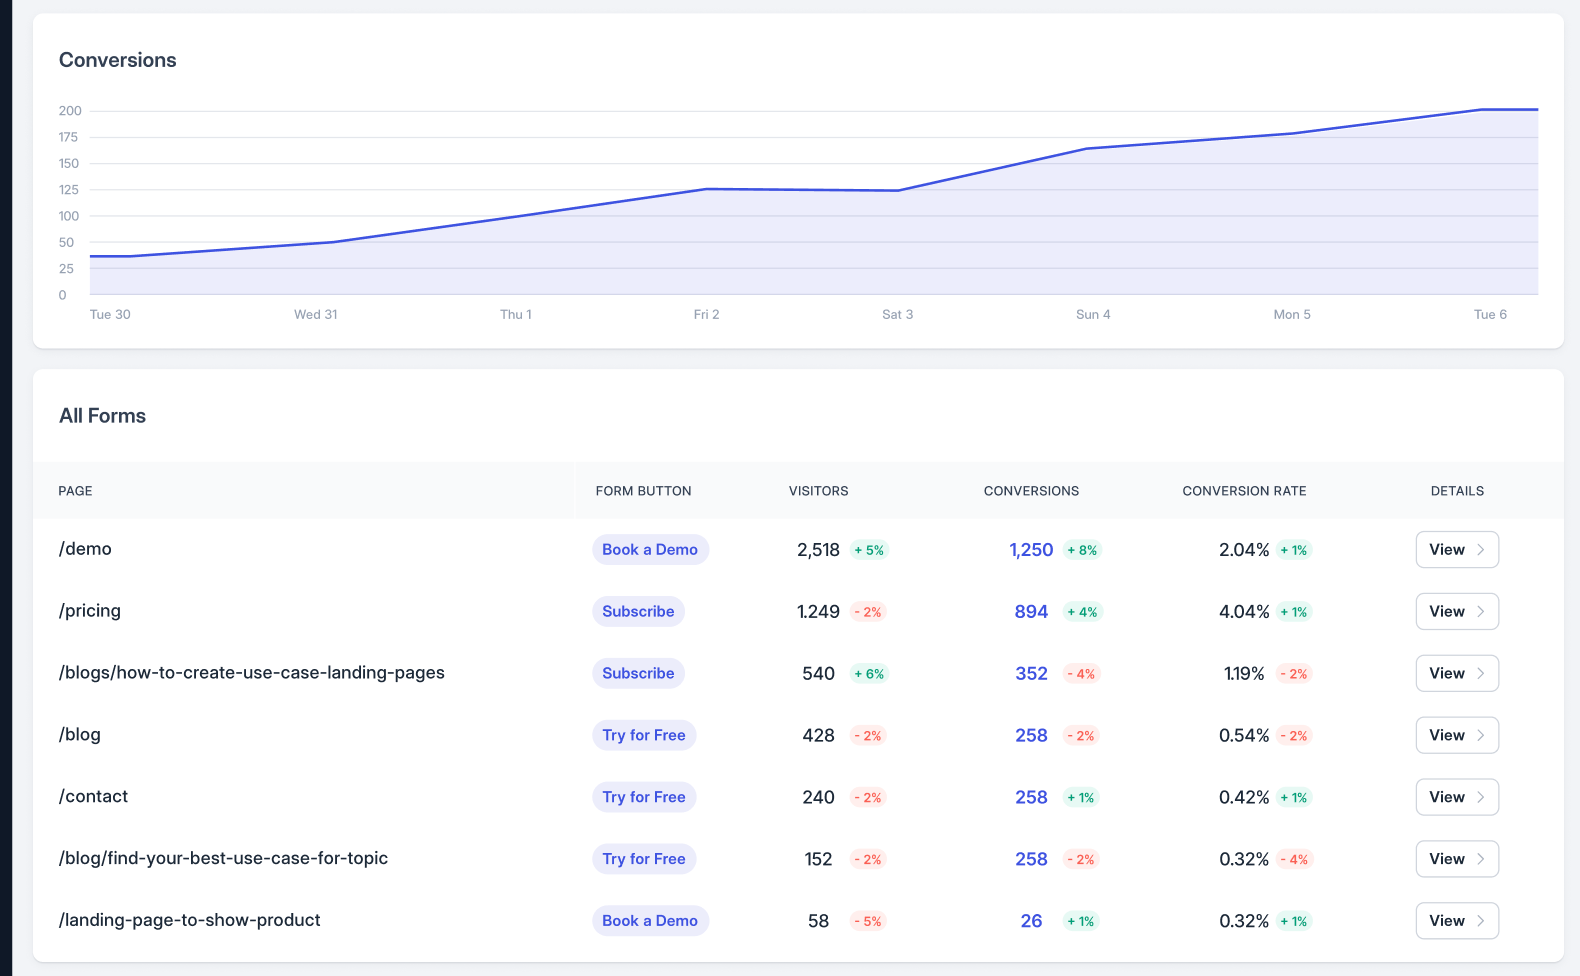Select Book a Demo badge in /demo row
This screenshot has width=1580, height=976.
(x=650, y=549)
